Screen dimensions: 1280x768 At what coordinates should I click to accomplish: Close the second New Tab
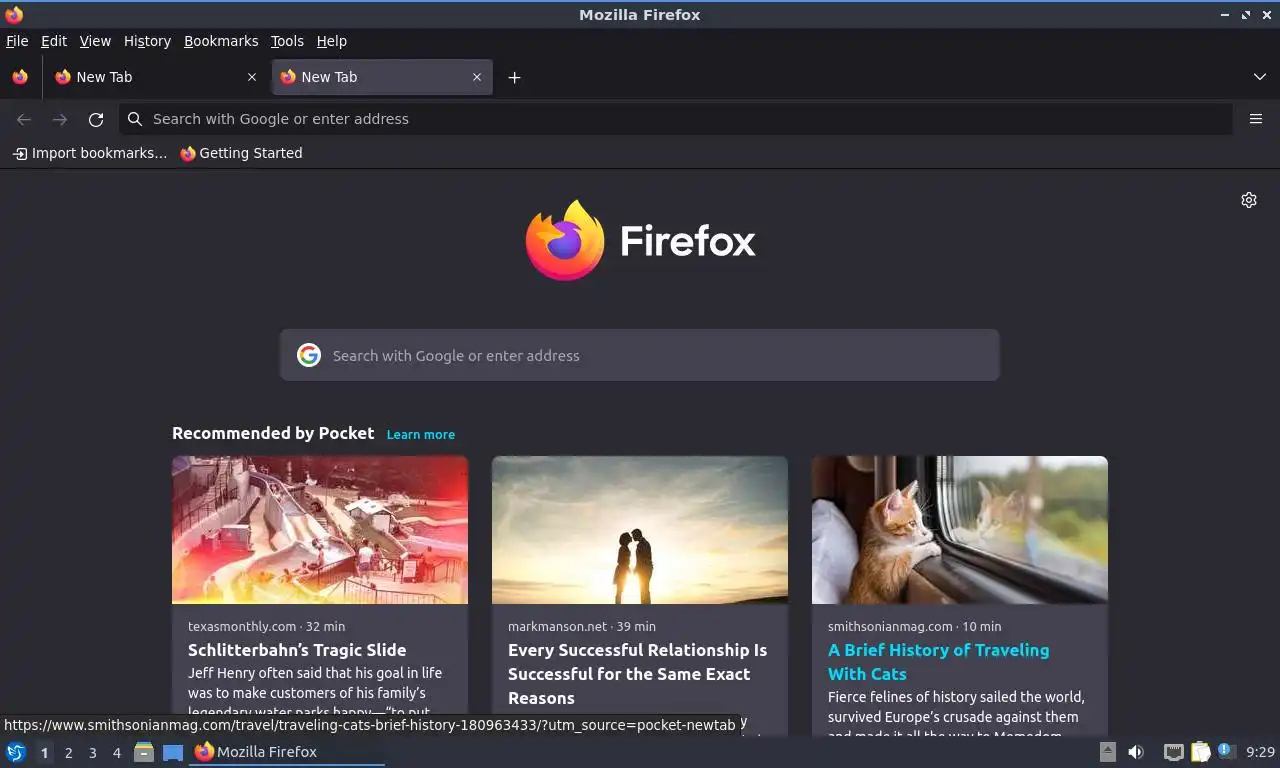click(x=477, y=77)
